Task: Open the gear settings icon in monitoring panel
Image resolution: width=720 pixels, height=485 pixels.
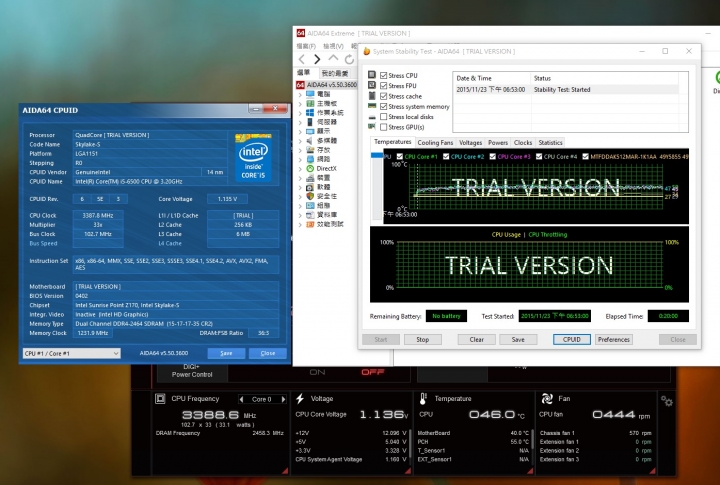Action: click(667, 401)
